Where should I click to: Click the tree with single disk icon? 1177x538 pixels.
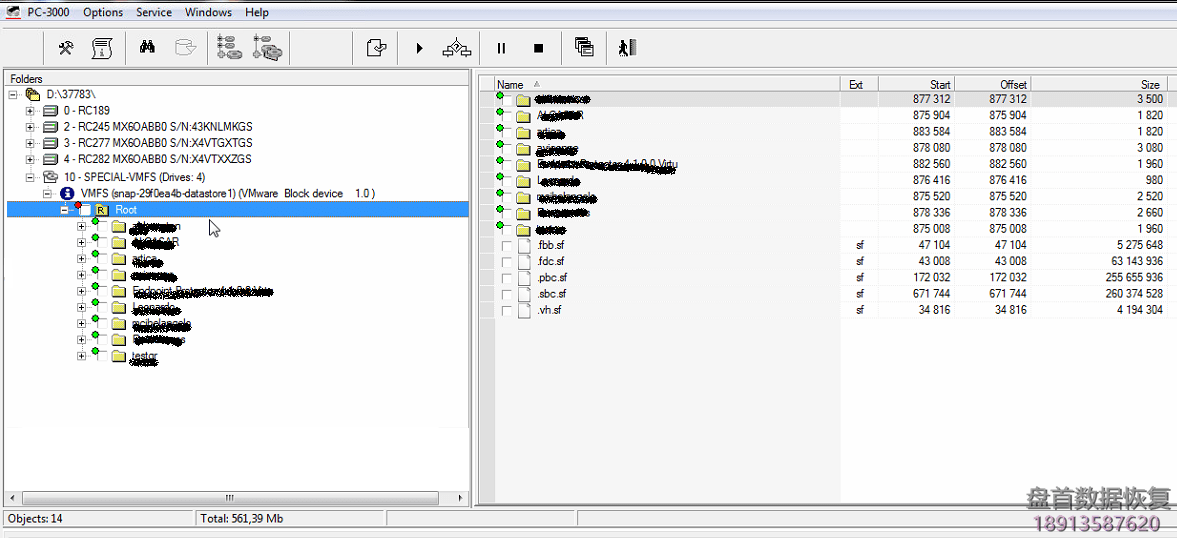[x=229, y=47]
